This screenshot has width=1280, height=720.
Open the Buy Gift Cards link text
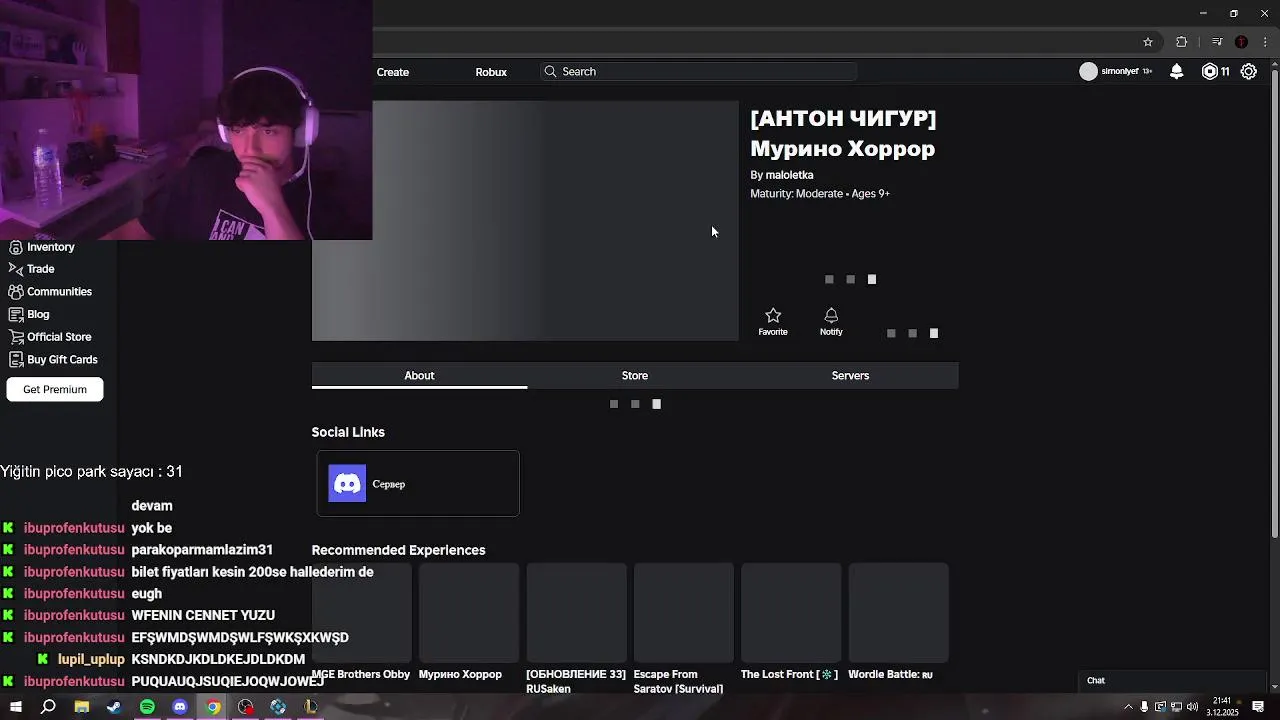click(x=62, y=359)
